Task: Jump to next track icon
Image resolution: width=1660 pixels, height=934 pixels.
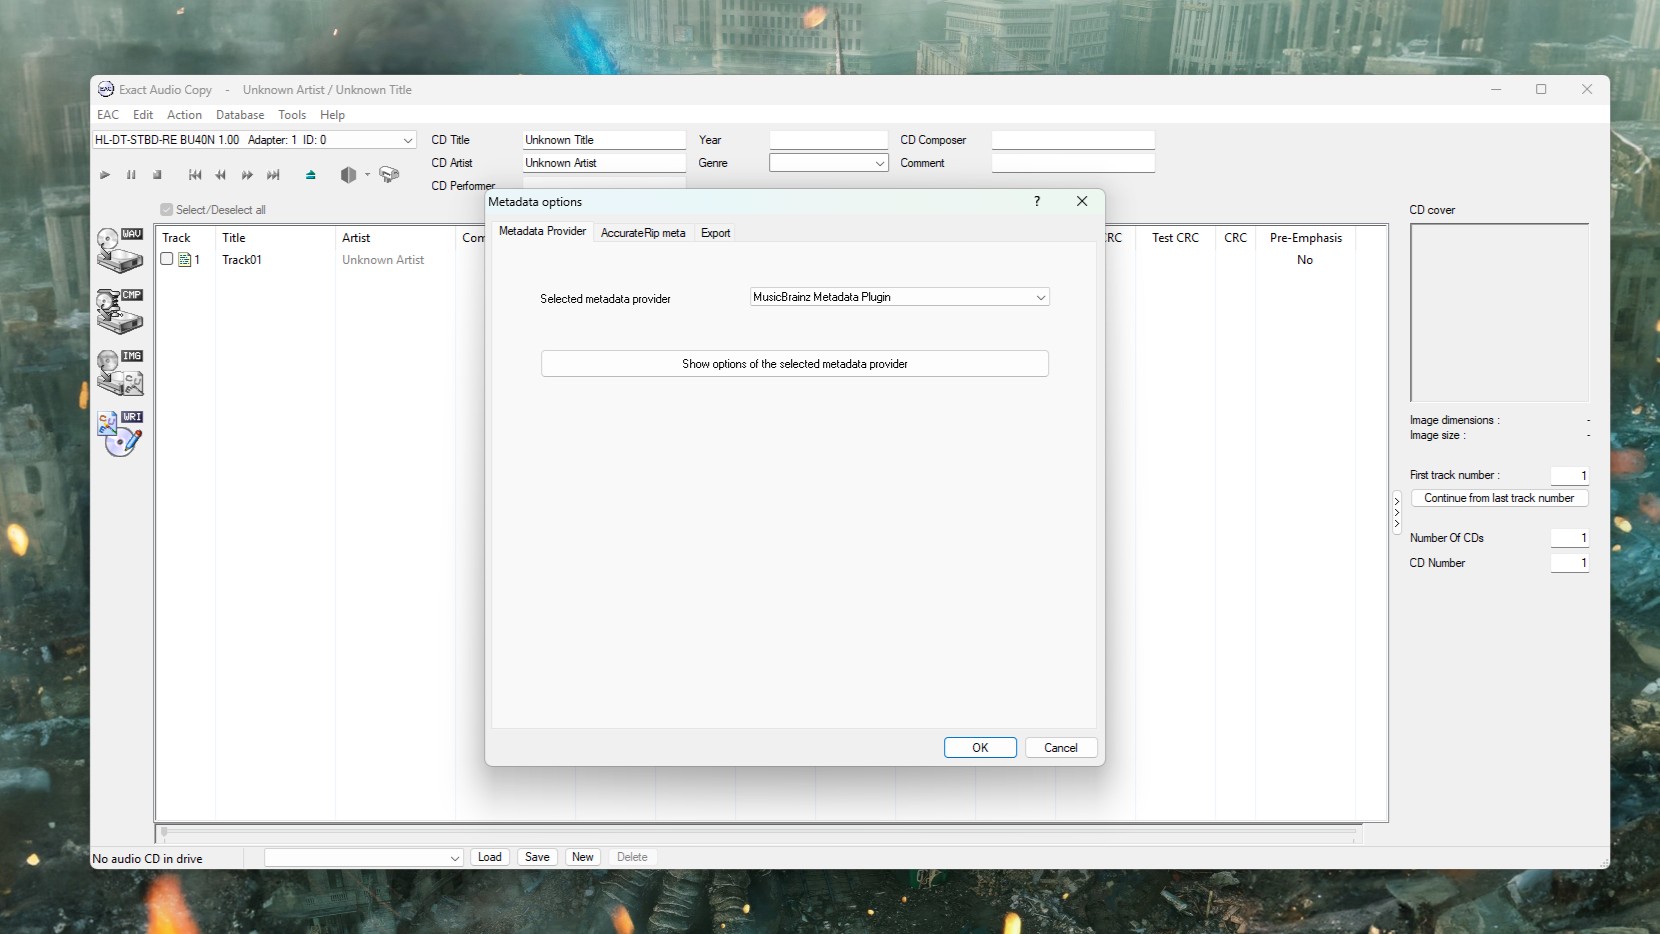Action: (273, 175)
